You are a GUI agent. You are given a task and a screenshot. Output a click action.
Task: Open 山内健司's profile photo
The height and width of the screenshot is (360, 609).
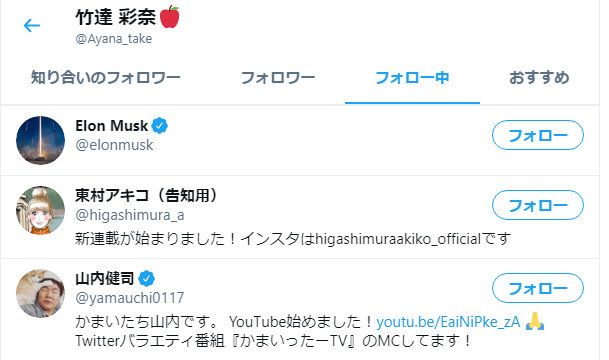tap(40, 294)
